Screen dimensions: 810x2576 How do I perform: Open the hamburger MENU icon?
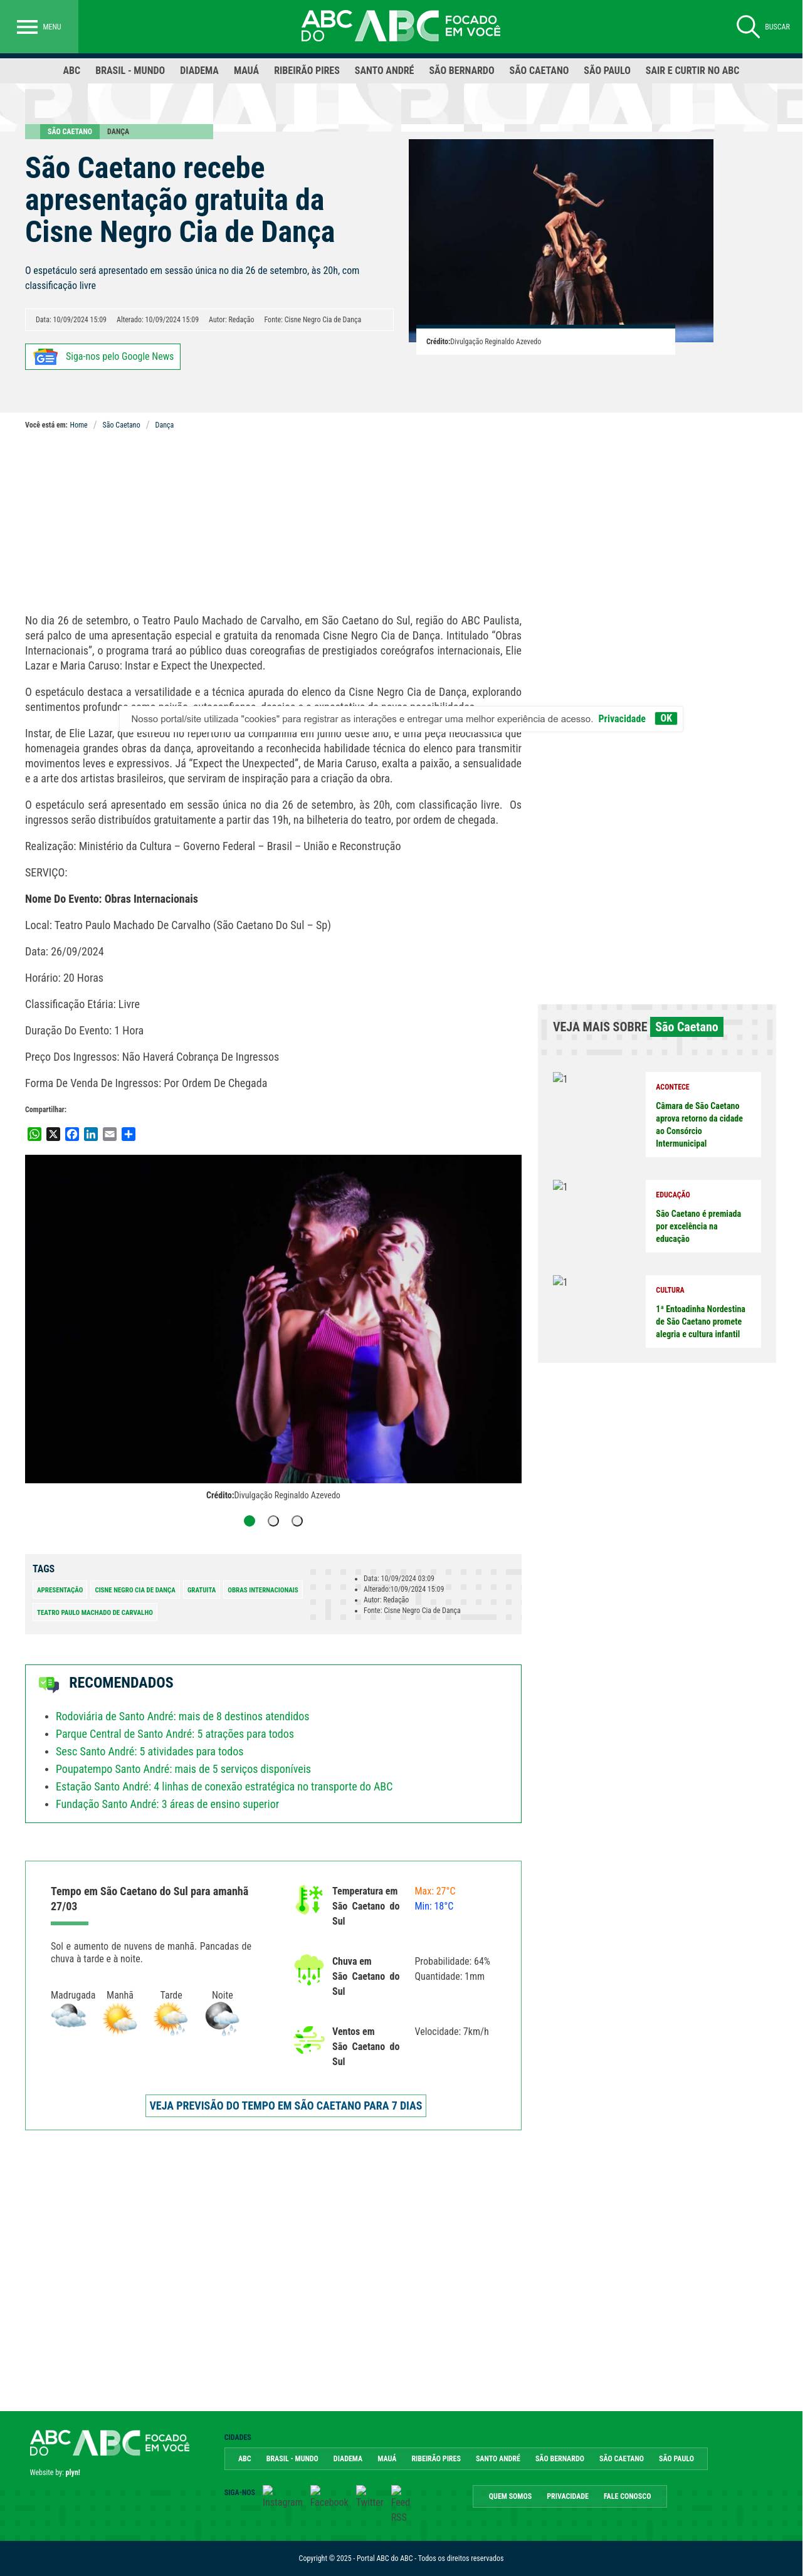coord(27,27)
